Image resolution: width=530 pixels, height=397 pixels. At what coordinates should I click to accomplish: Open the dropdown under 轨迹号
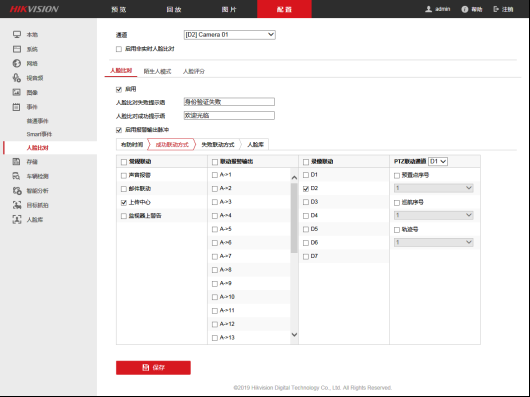point(434,242)
